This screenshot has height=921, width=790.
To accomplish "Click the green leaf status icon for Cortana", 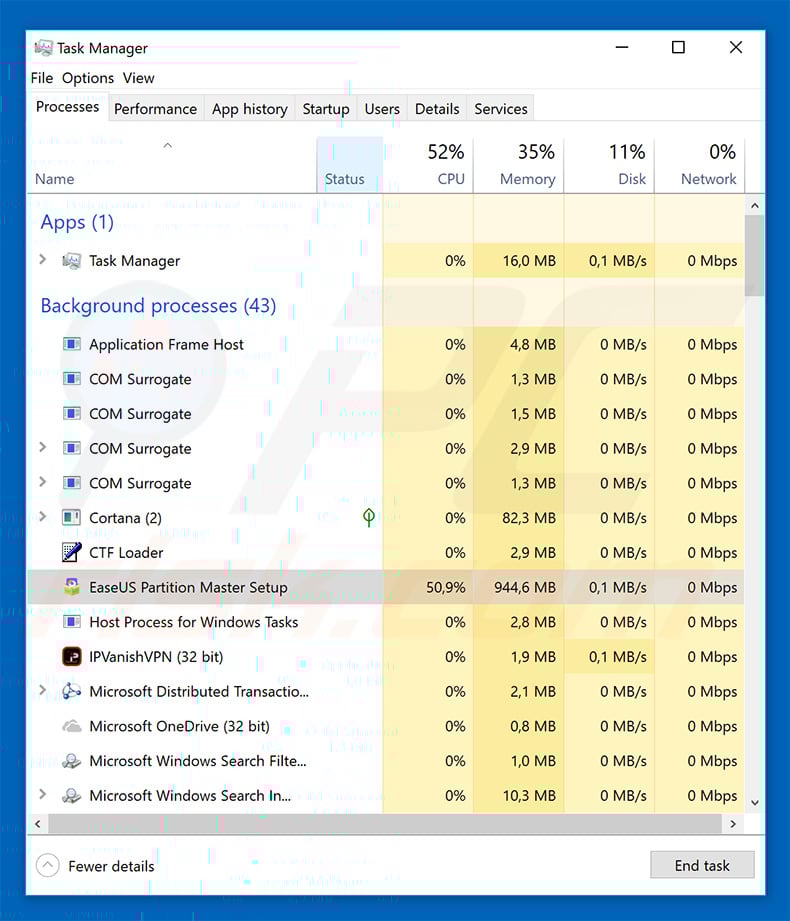I will tap(369, 517).
